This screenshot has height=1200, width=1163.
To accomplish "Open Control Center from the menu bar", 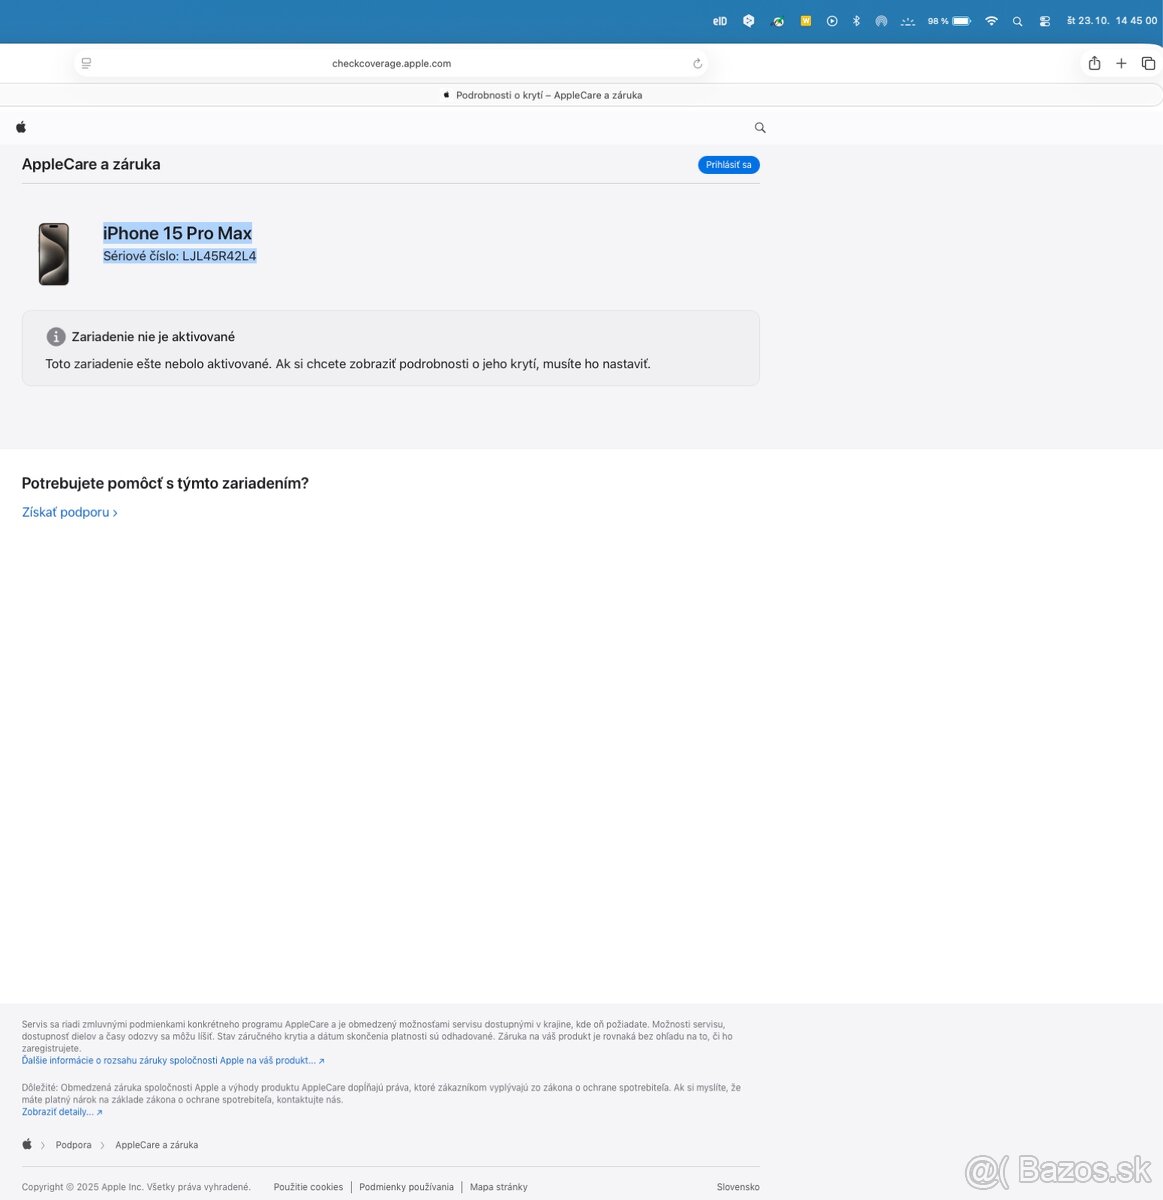I will click(1044, 21).
